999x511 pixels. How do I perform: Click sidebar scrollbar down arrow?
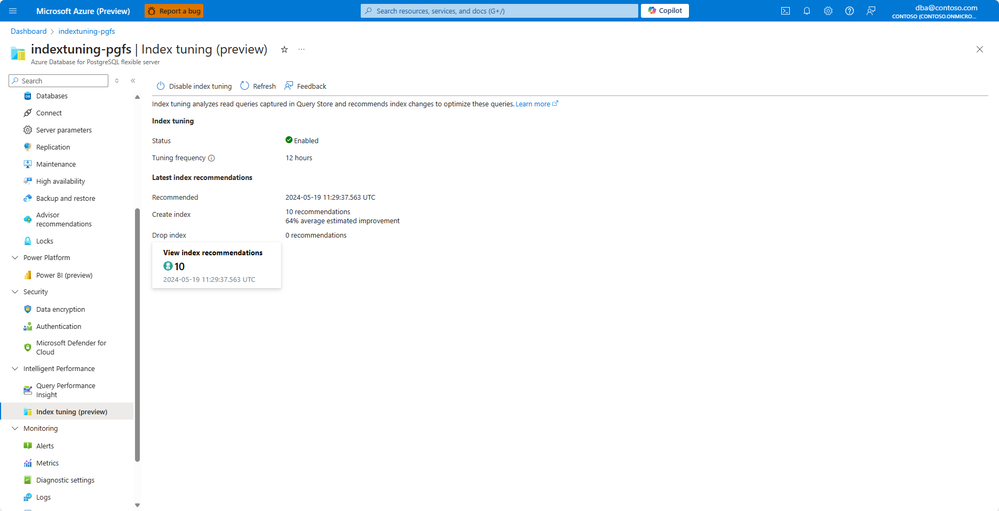pyautogui.click(x=137, y=505)
